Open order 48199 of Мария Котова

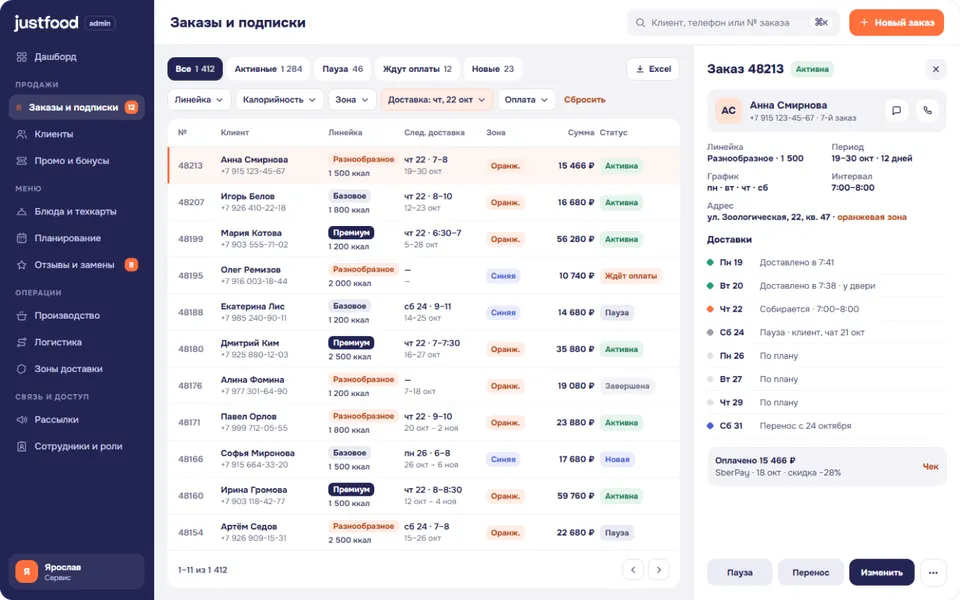(x=424, y=239)
